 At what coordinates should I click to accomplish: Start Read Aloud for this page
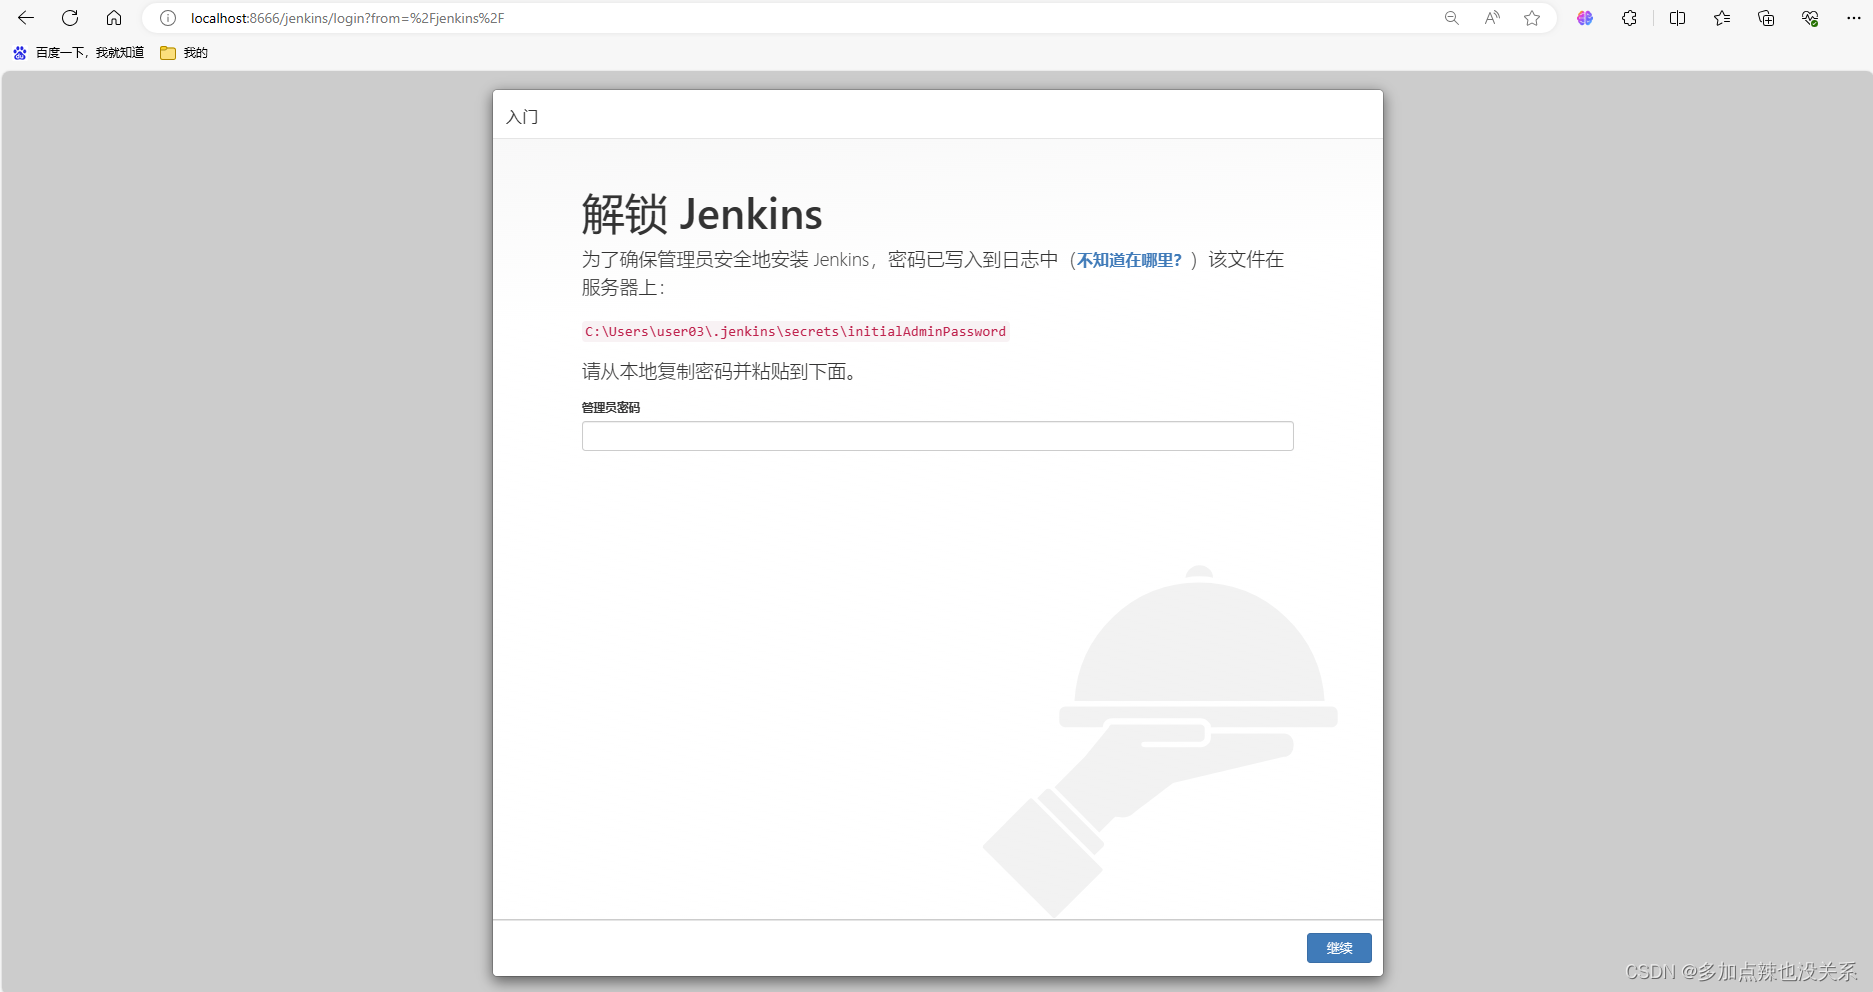pos(1492,18)
